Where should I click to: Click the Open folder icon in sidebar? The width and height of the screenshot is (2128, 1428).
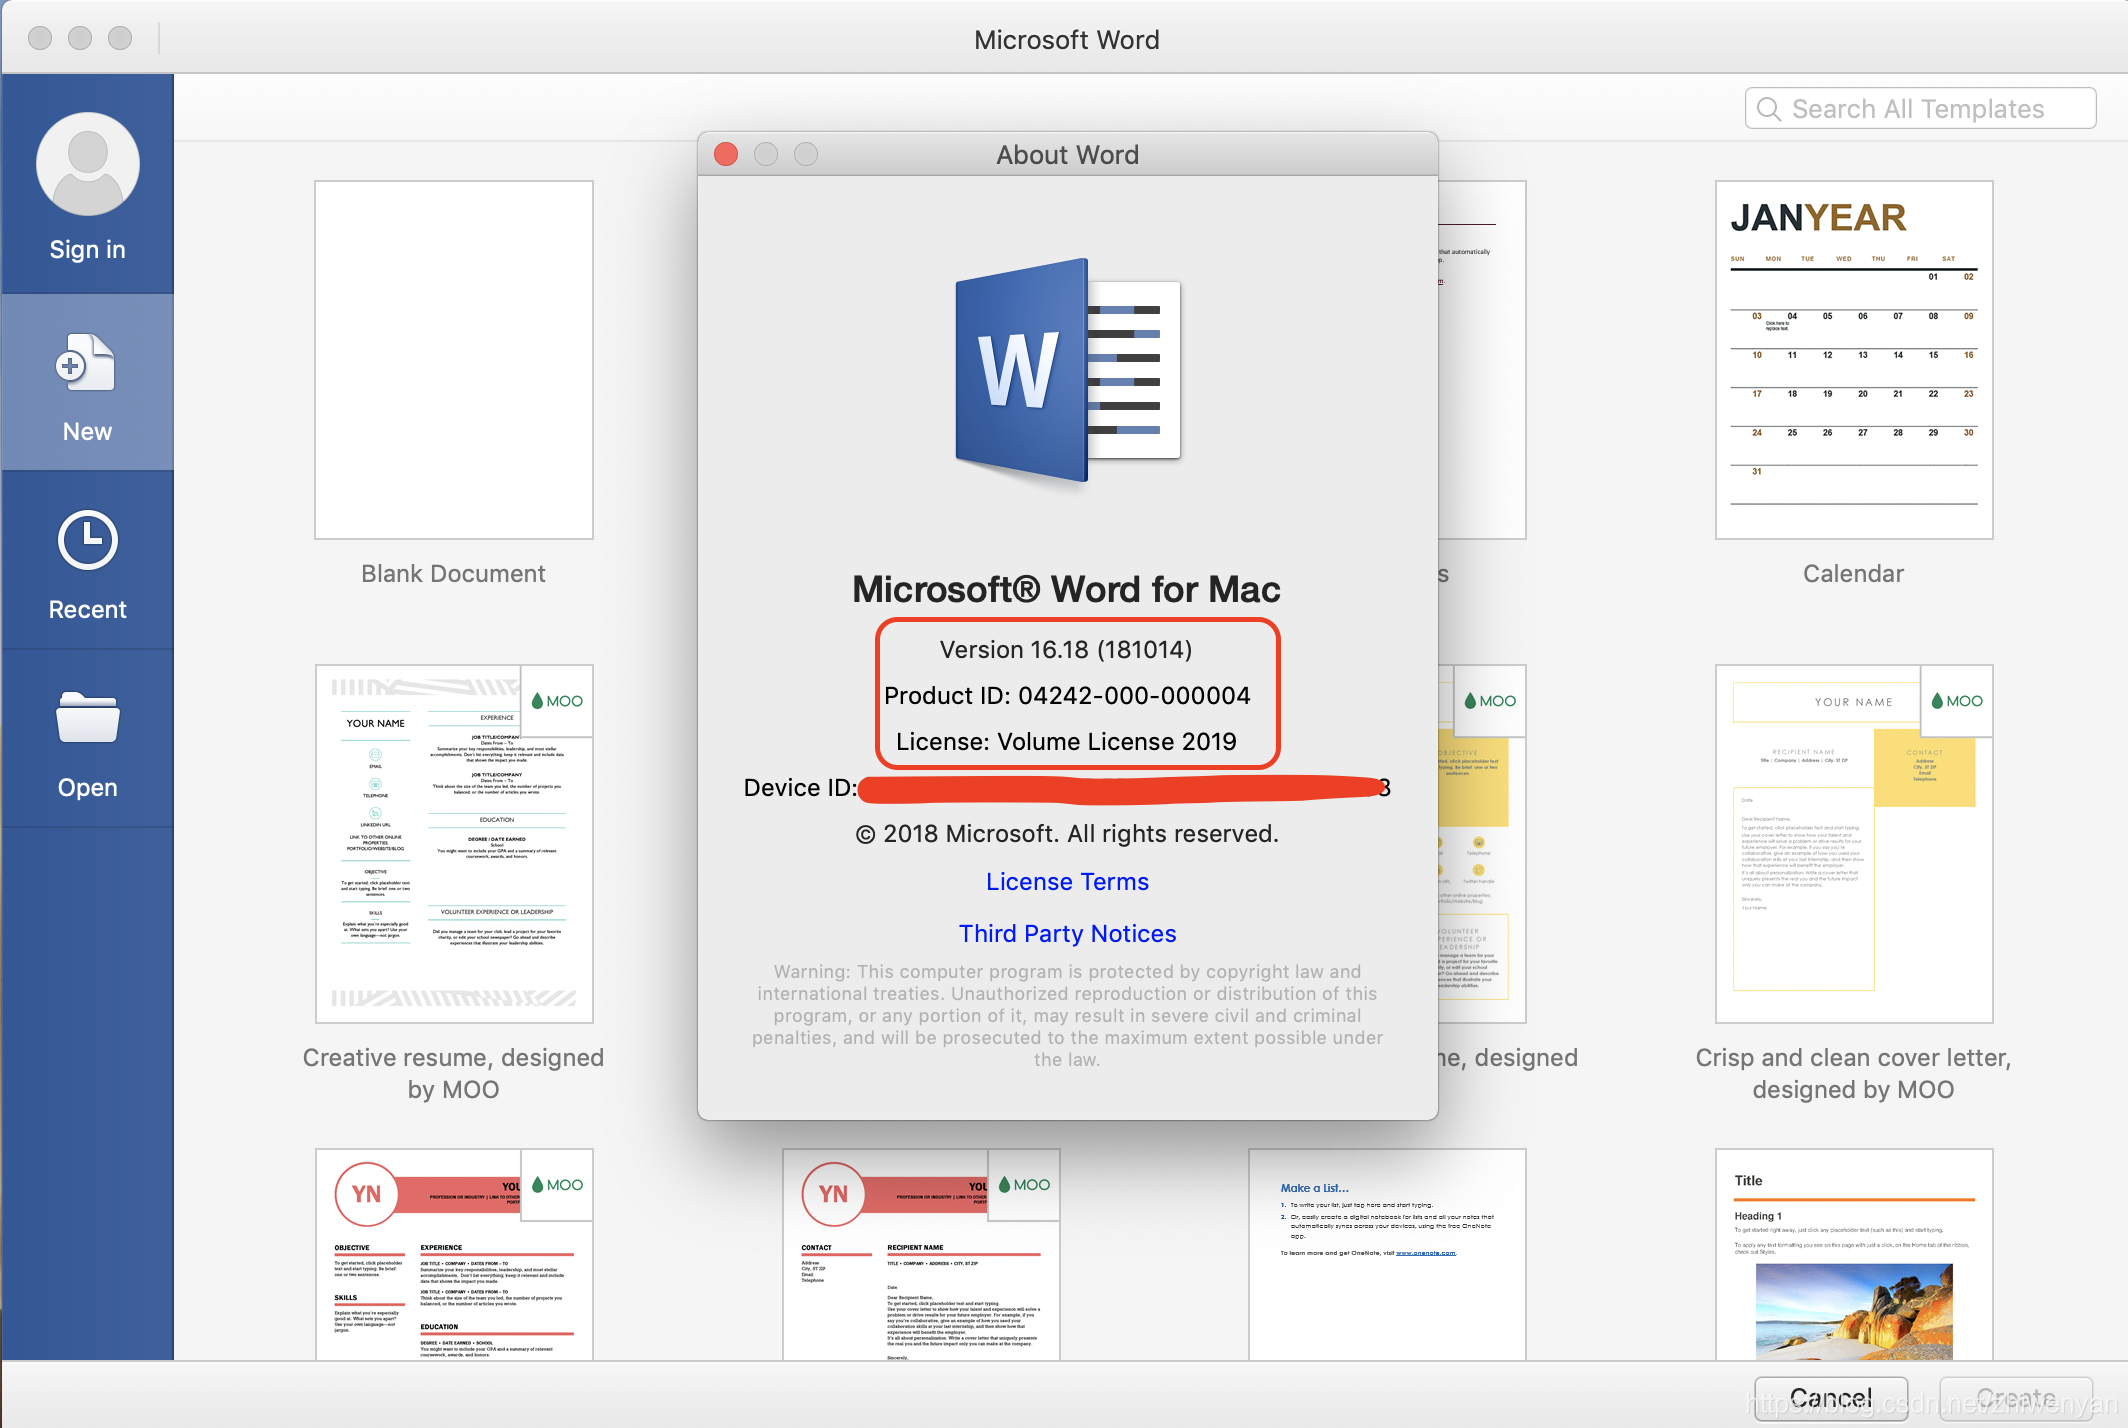pos(88,717)
